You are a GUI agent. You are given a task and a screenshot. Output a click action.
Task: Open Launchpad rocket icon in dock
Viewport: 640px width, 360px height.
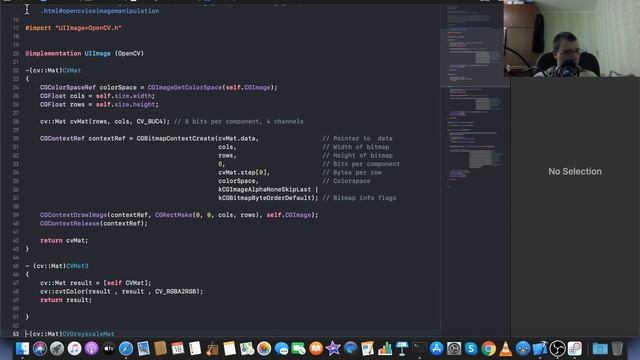pos(57,349)
